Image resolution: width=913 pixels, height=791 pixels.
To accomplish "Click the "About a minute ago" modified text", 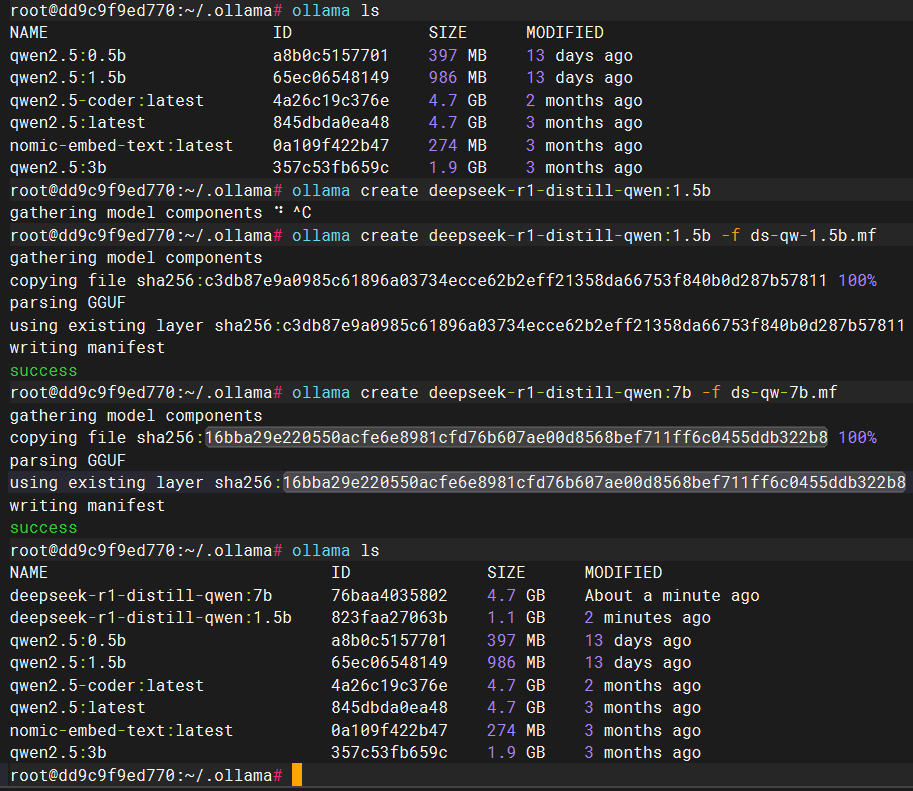I will click(x=672, y=595).
